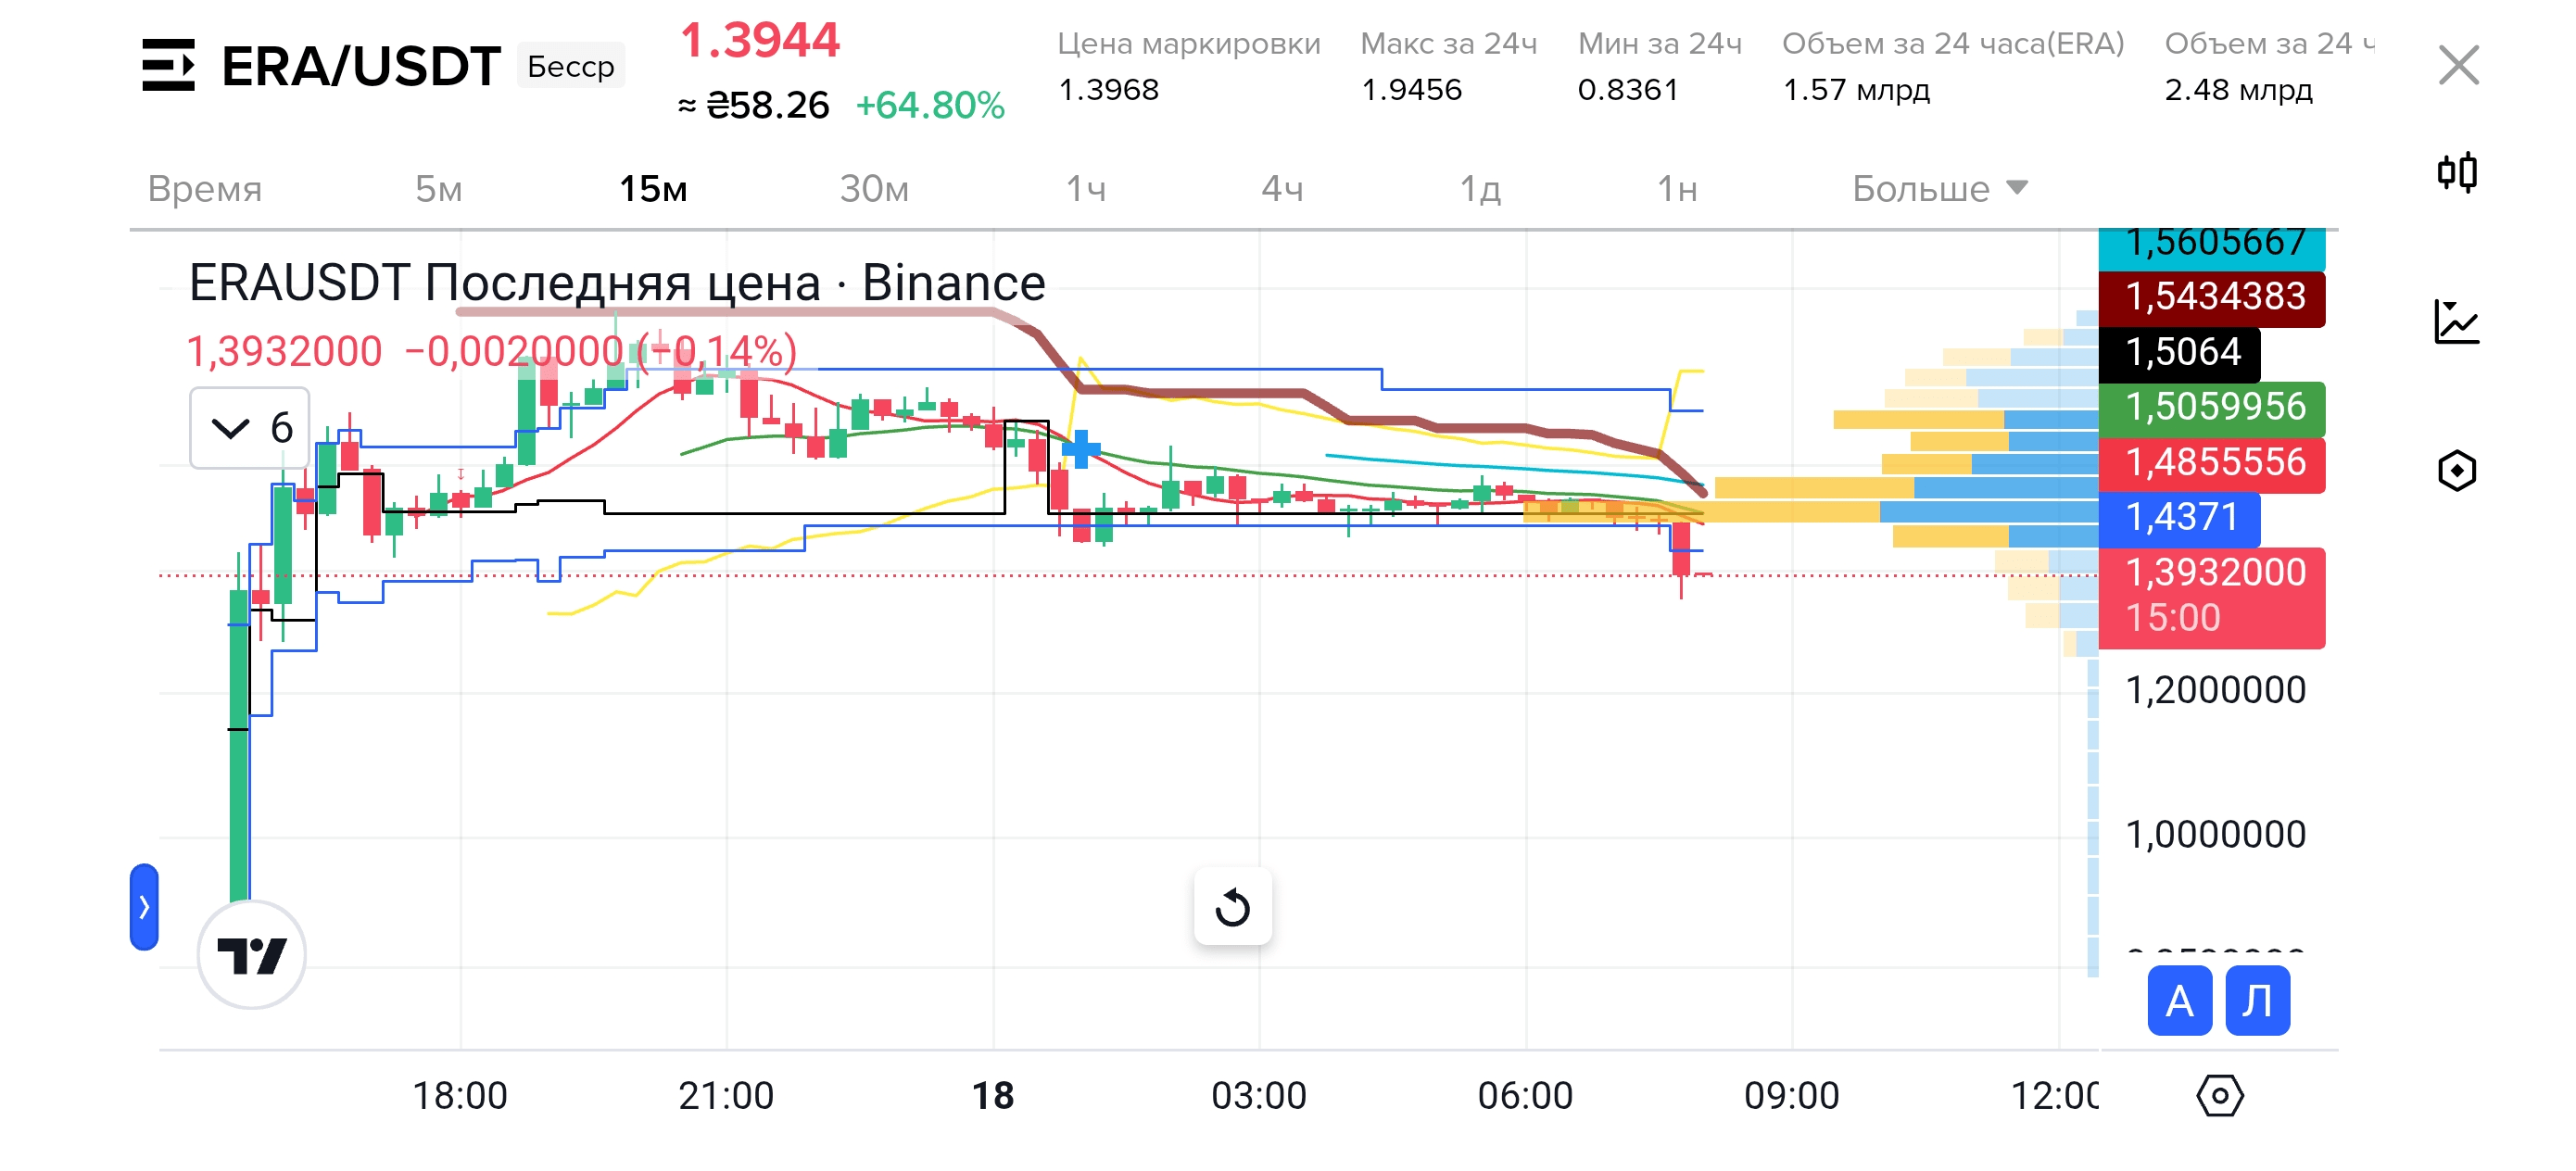
Task: Click the 18:00 time axis label
Action: [460, 1096]
